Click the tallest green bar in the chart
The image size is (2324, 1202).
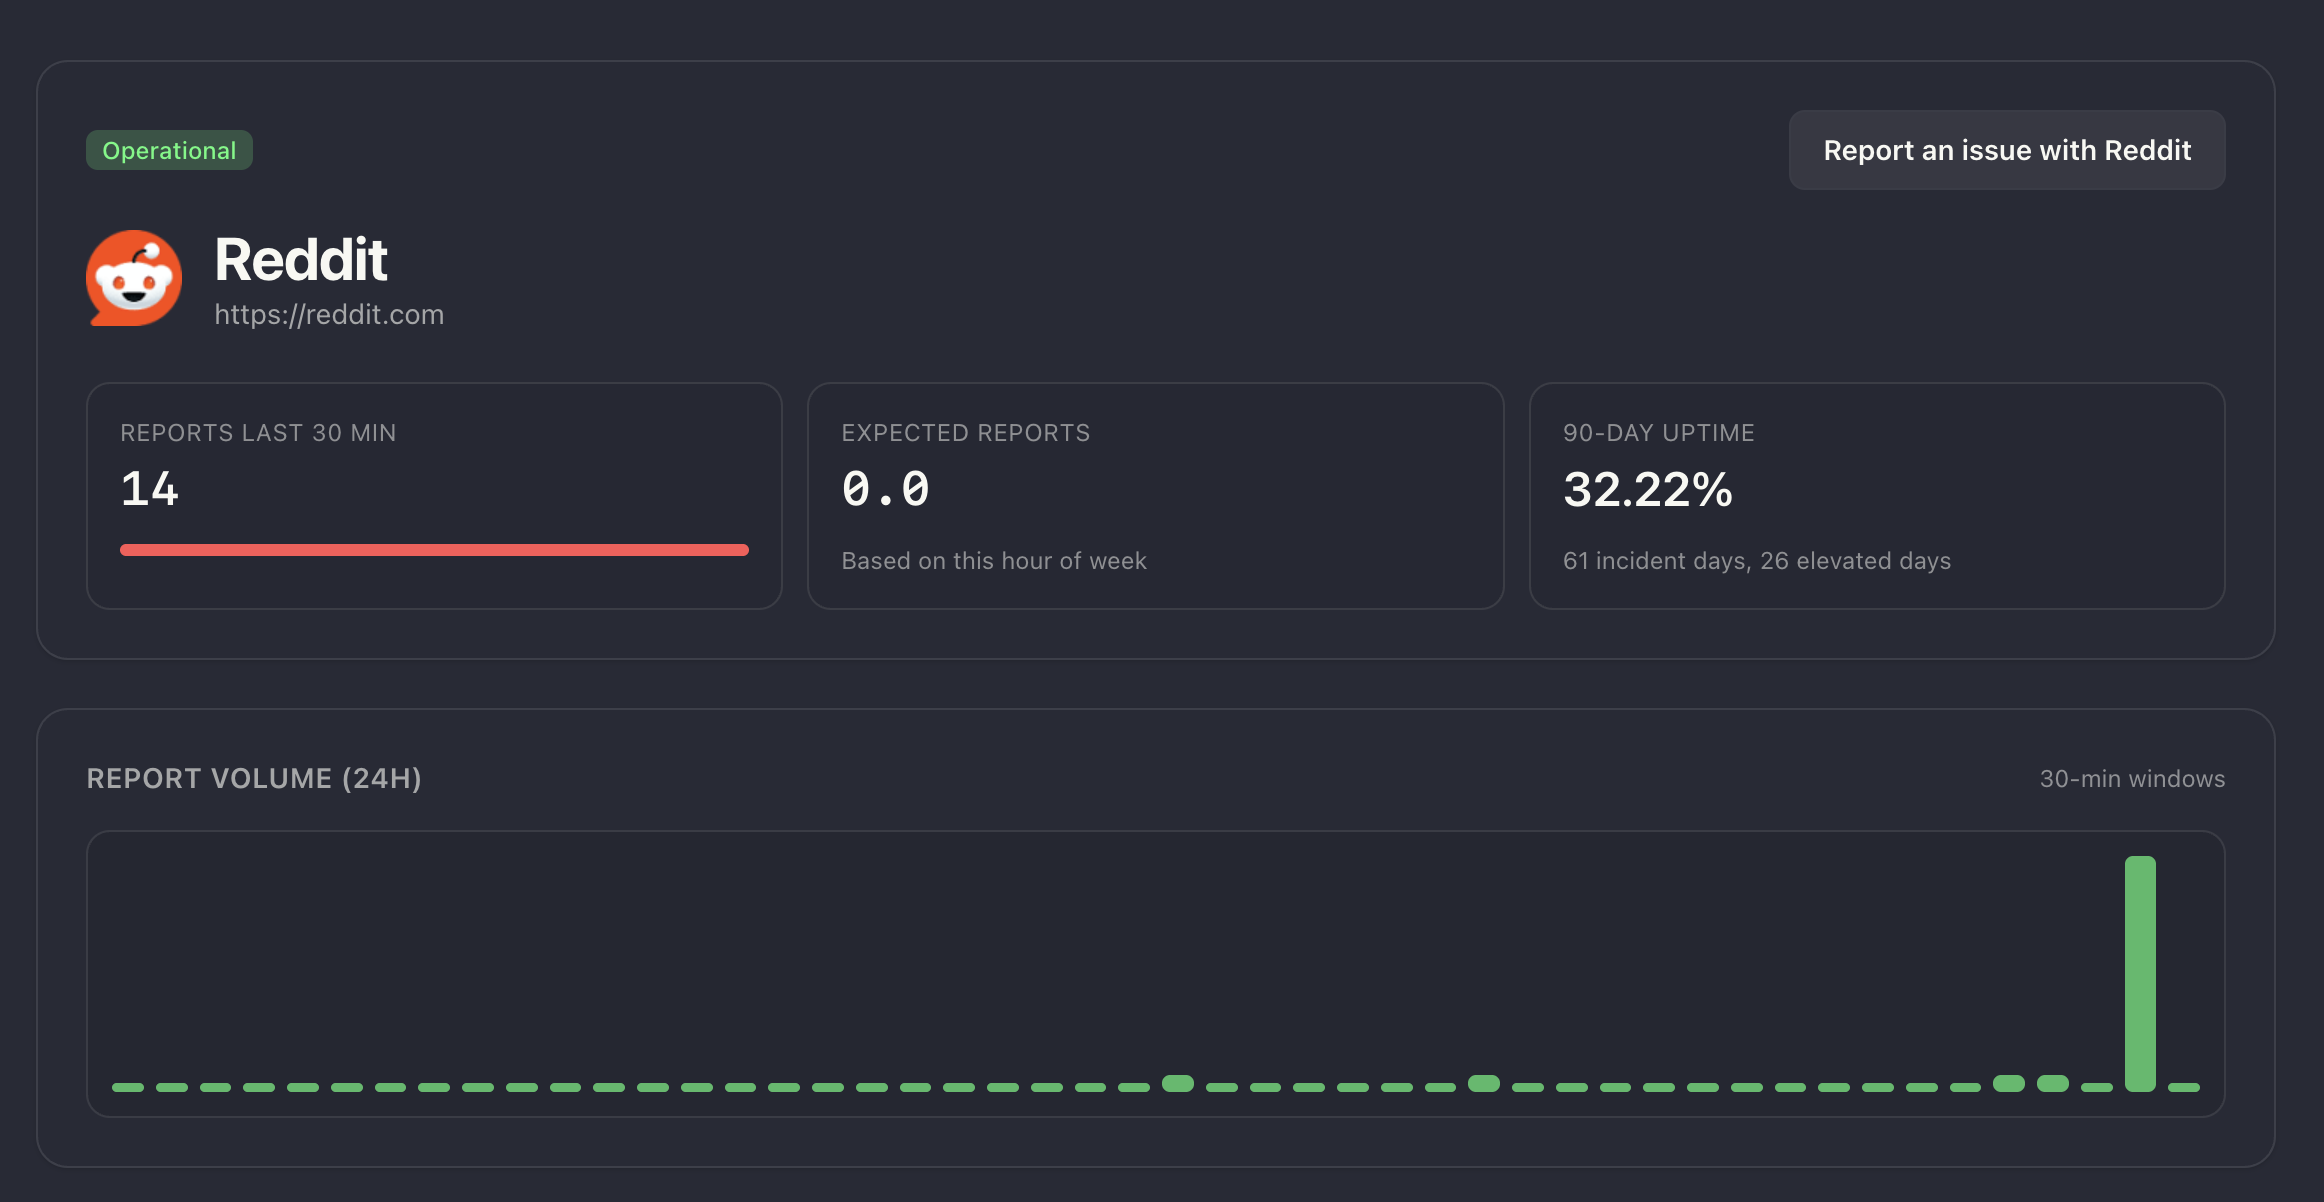click(x=2139, y=972)
